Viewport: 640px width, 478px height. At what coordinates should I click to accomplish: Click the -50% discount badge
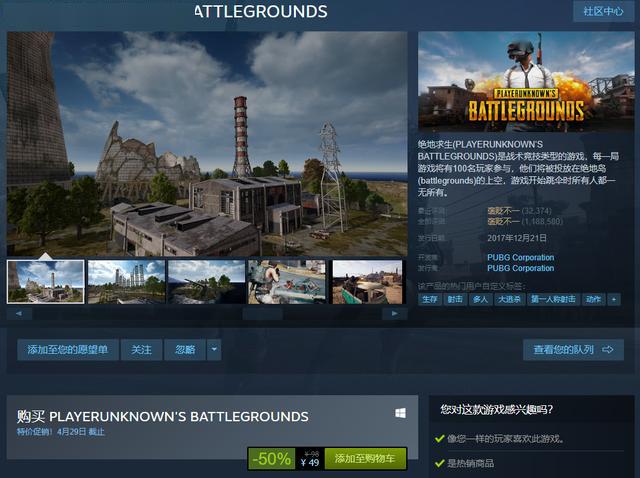(272, 459)
